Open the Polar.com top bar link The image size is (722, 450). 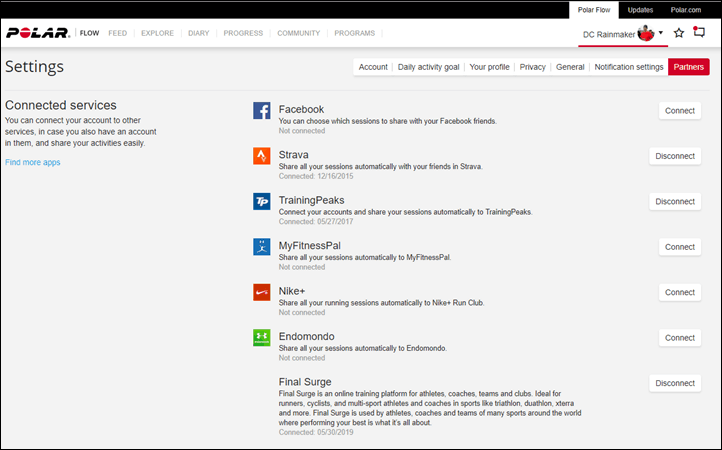[686, 10]
